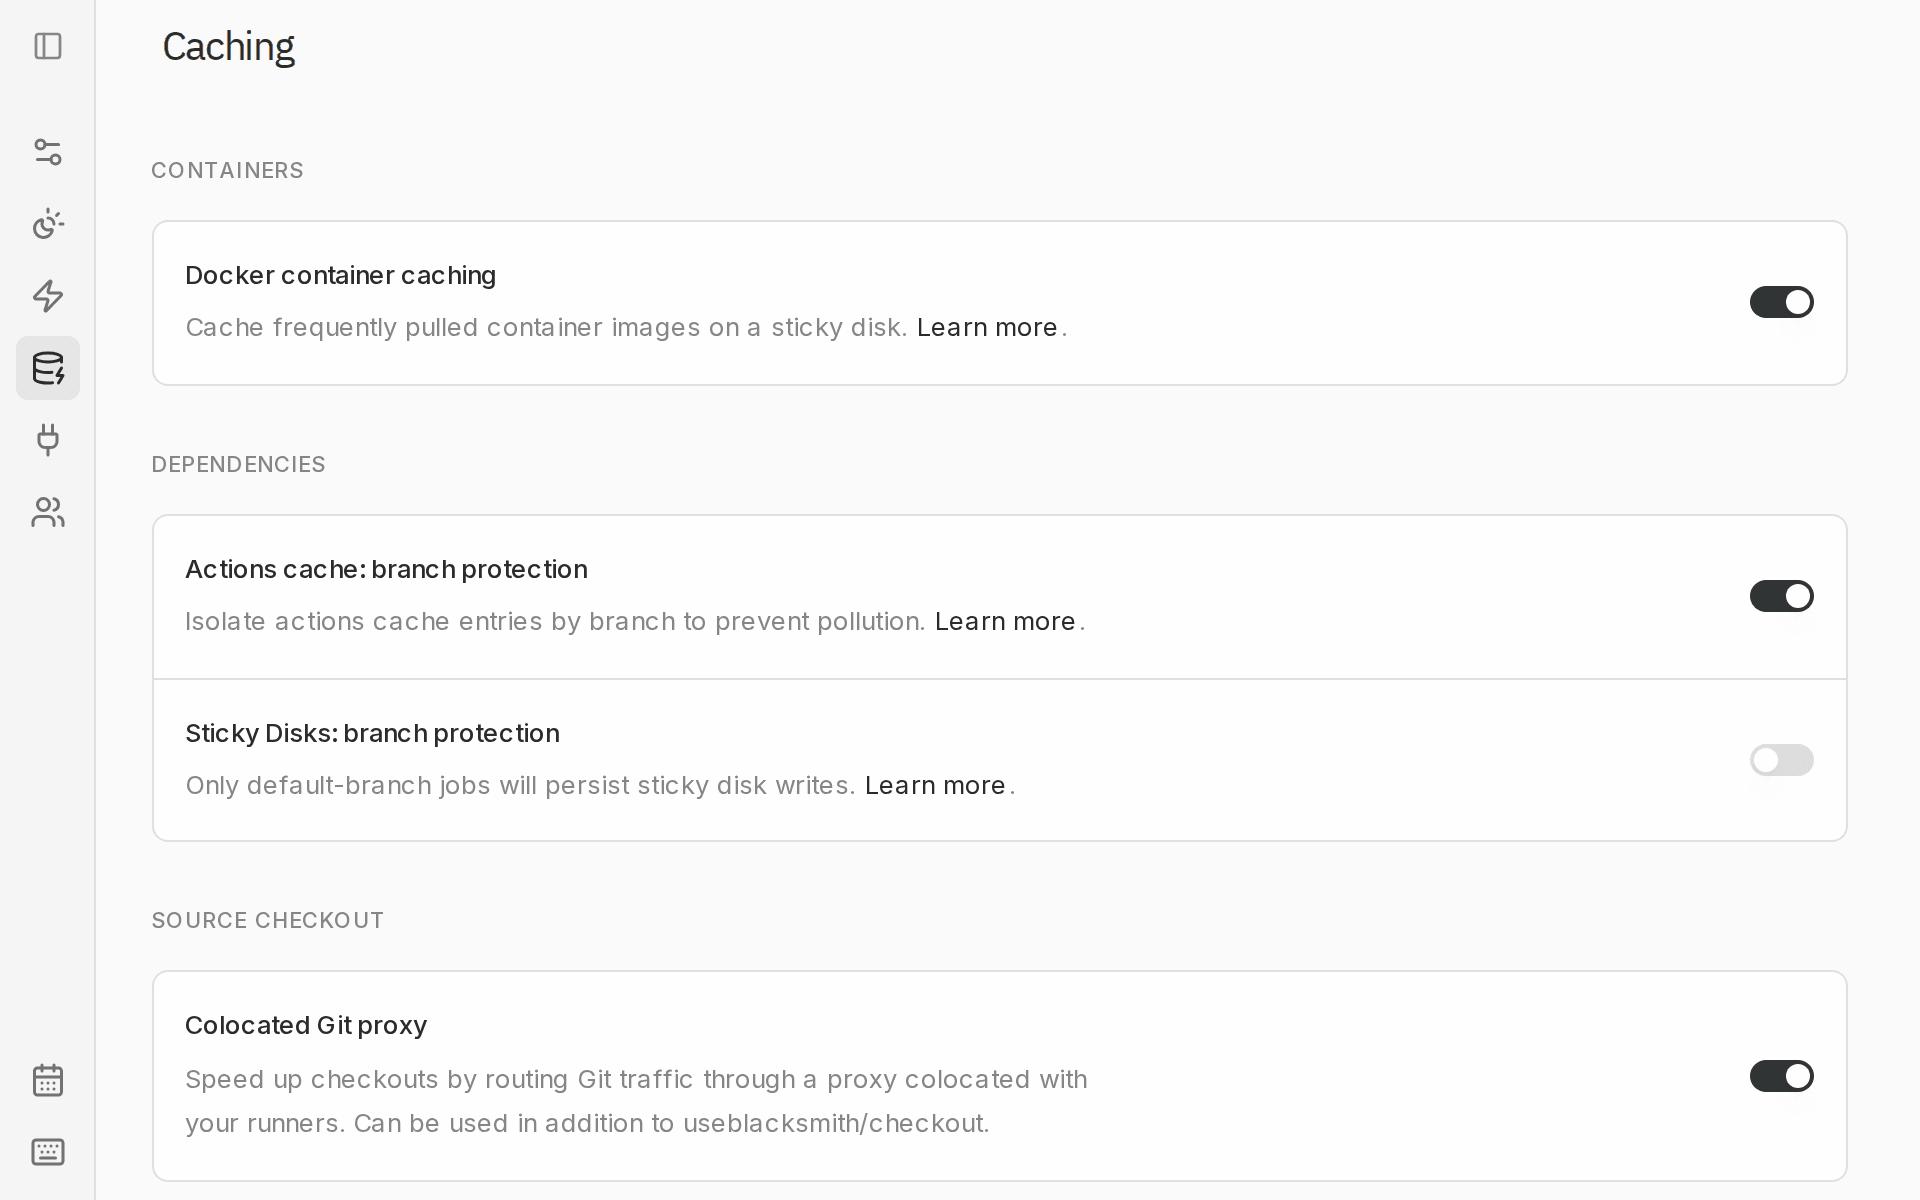
Task: Select the database caching icon
Action: (48, 368)
